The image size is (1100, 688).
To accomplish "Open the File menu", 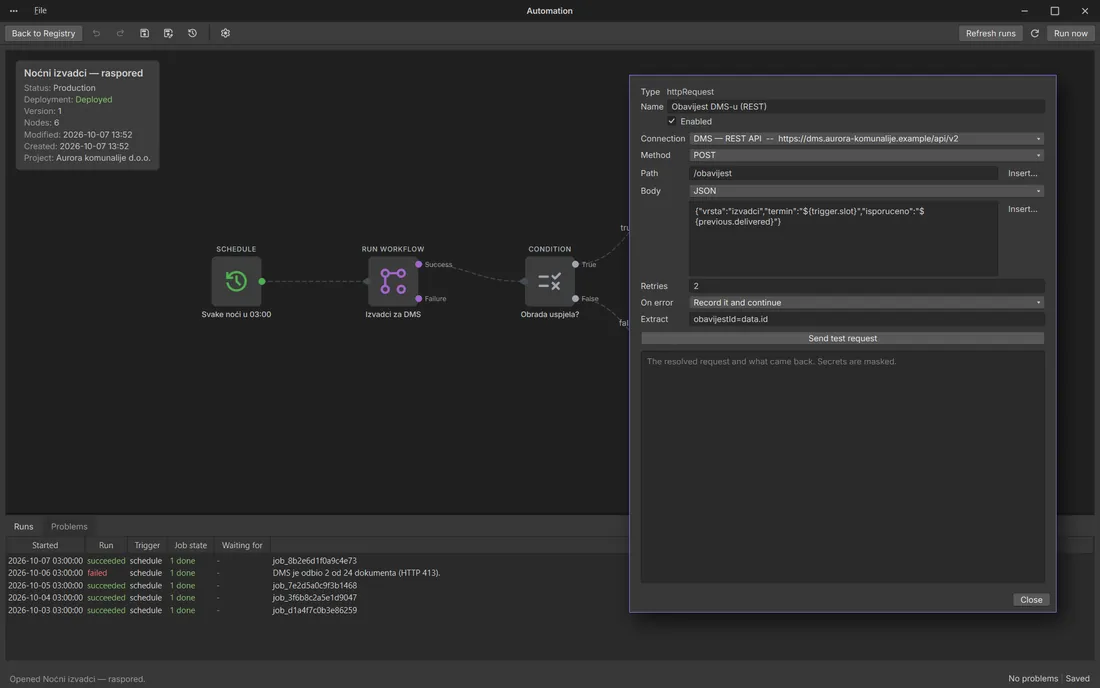I will coord(40,11).
